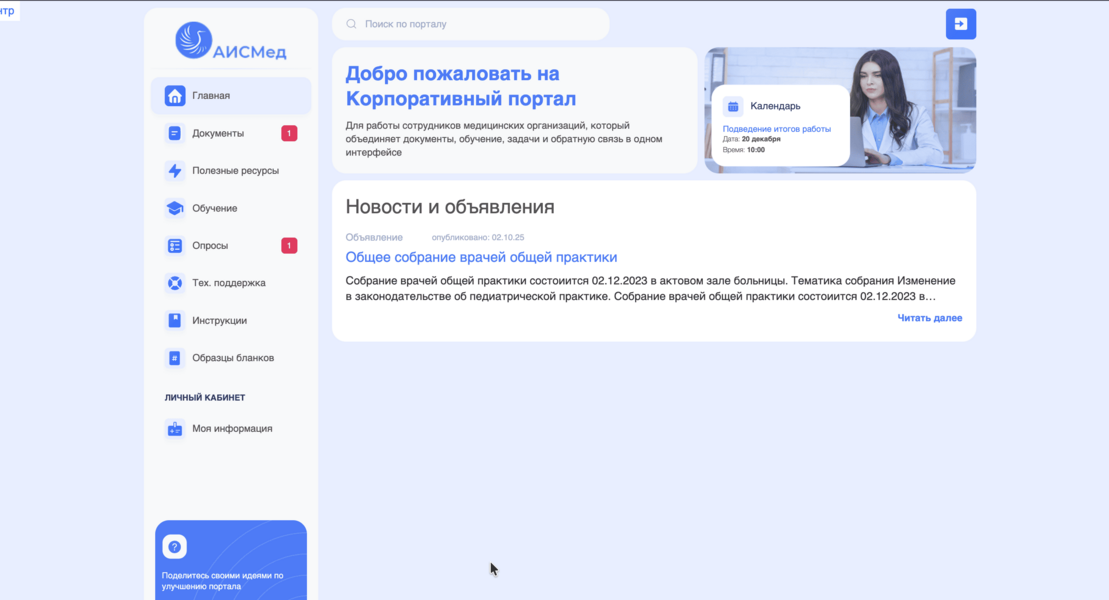Click the calendar icon in the Календарь card
This screenshot has height=600, width=1109.
point(733,106)
